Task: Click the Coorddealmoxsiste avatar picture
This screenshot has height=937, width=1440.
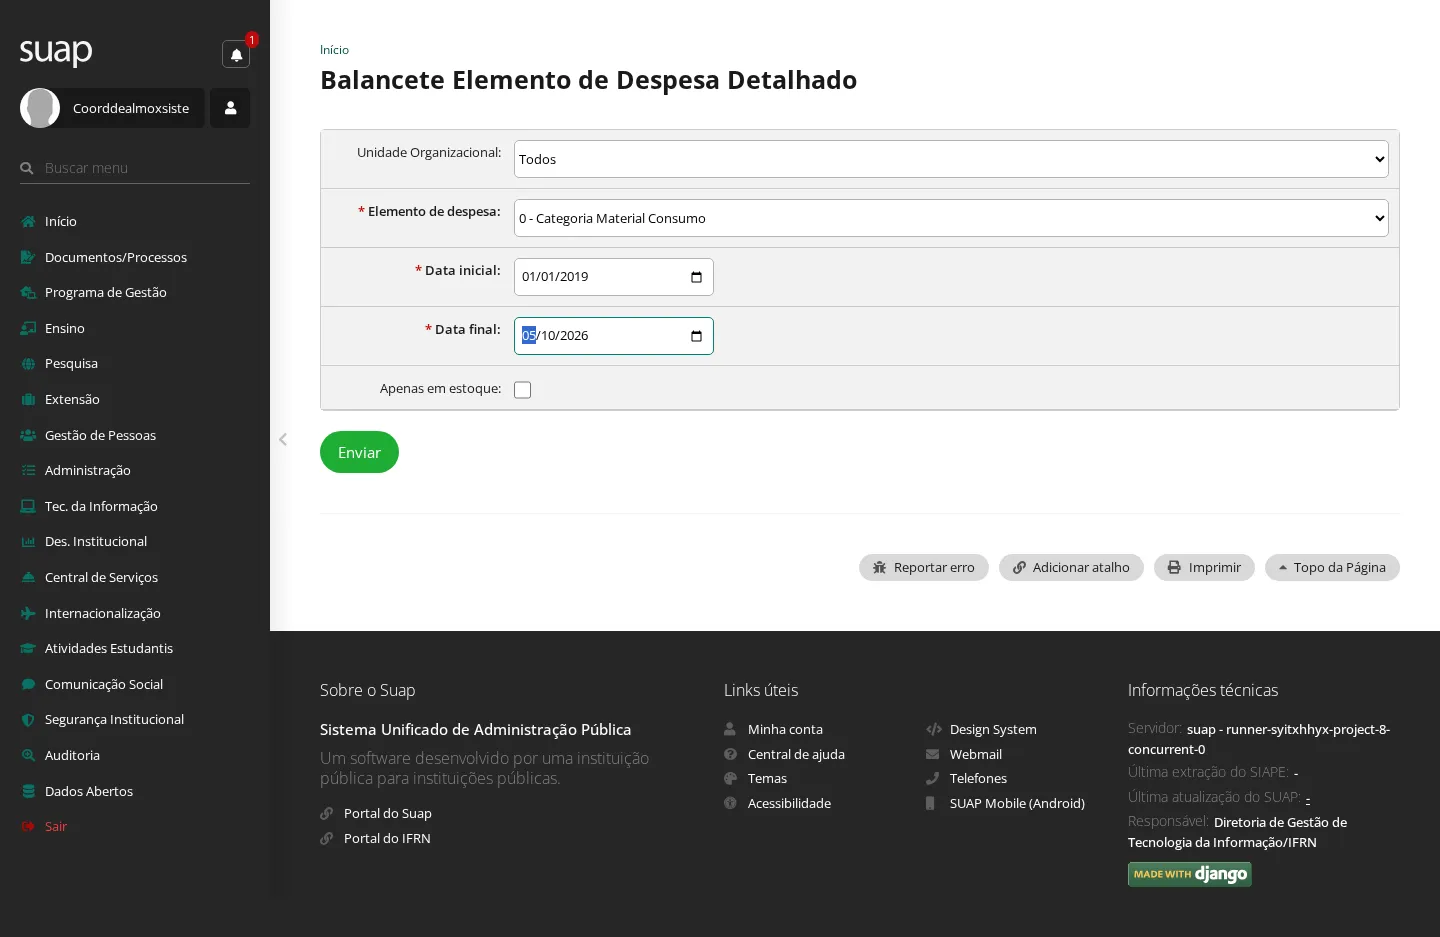Action: (40, 108)
